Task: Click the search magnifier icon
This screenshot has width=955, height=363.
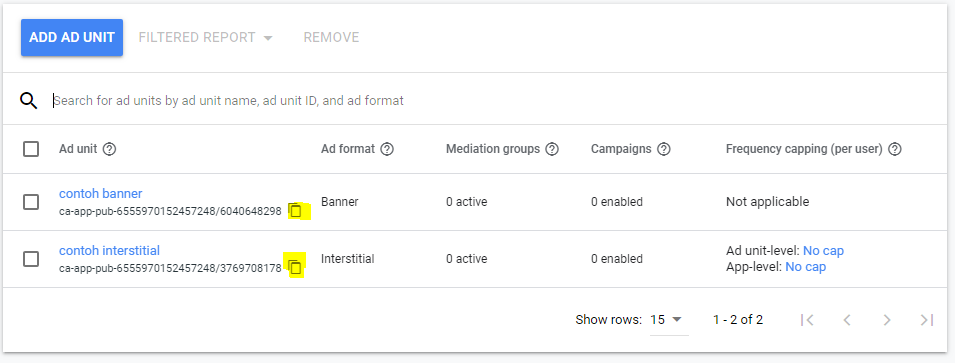Action: click(x=29, y=100)
